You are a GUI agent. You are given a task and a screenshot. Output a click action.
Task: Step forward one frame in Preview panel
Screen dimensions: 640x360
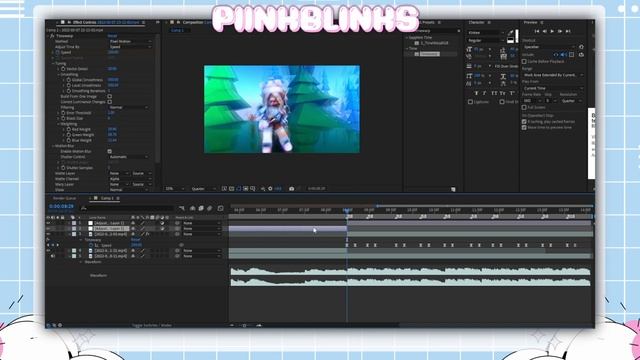[x=560, y=31]
